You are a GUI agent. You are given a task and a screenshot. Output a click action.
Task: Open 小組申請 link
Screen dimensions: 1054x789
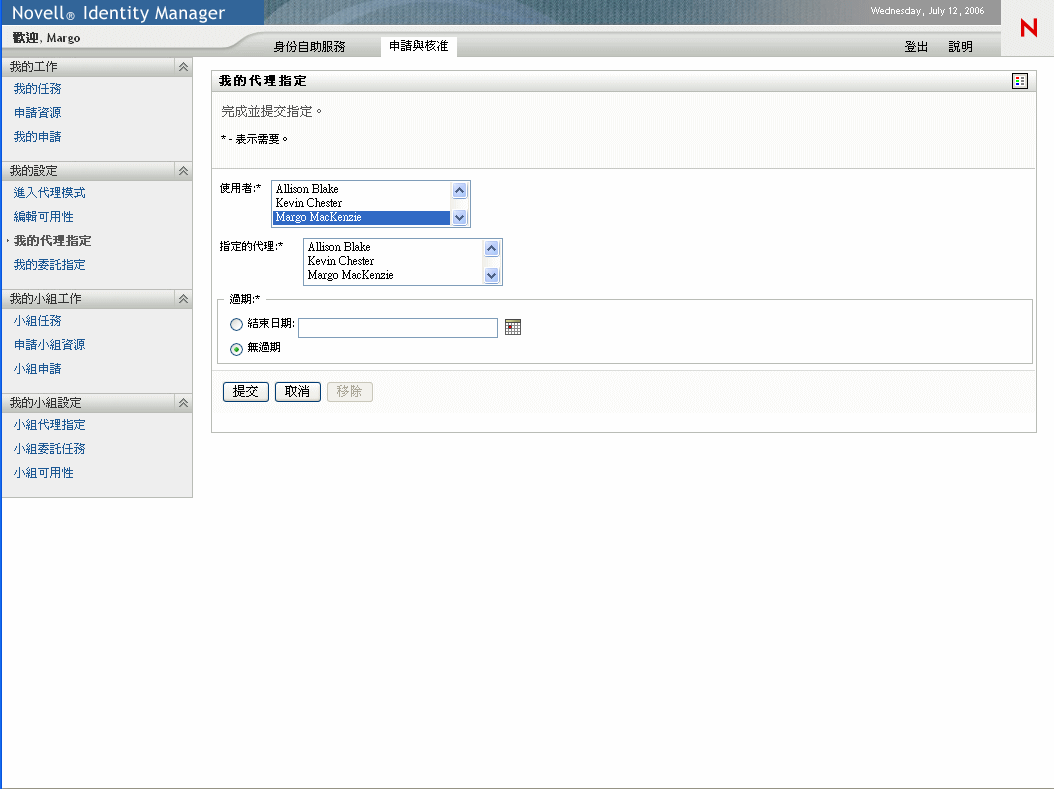click(38, 369)
